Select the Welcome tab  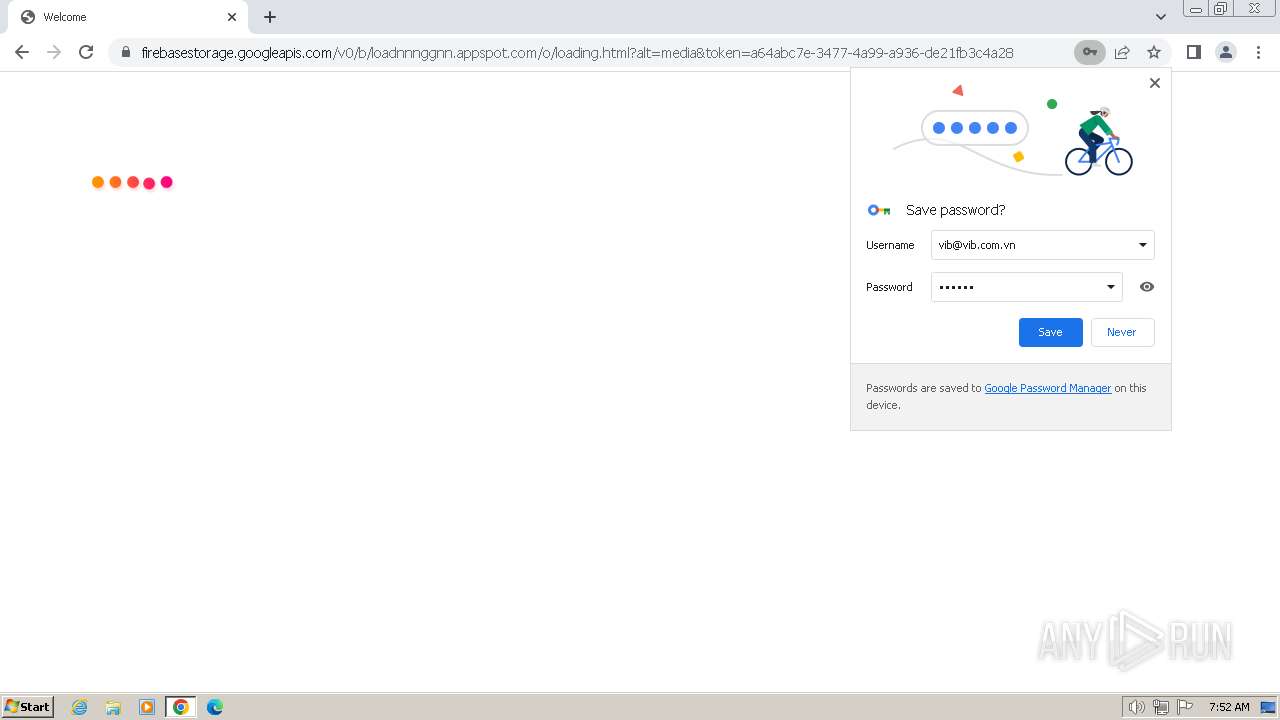click(127, 17)
